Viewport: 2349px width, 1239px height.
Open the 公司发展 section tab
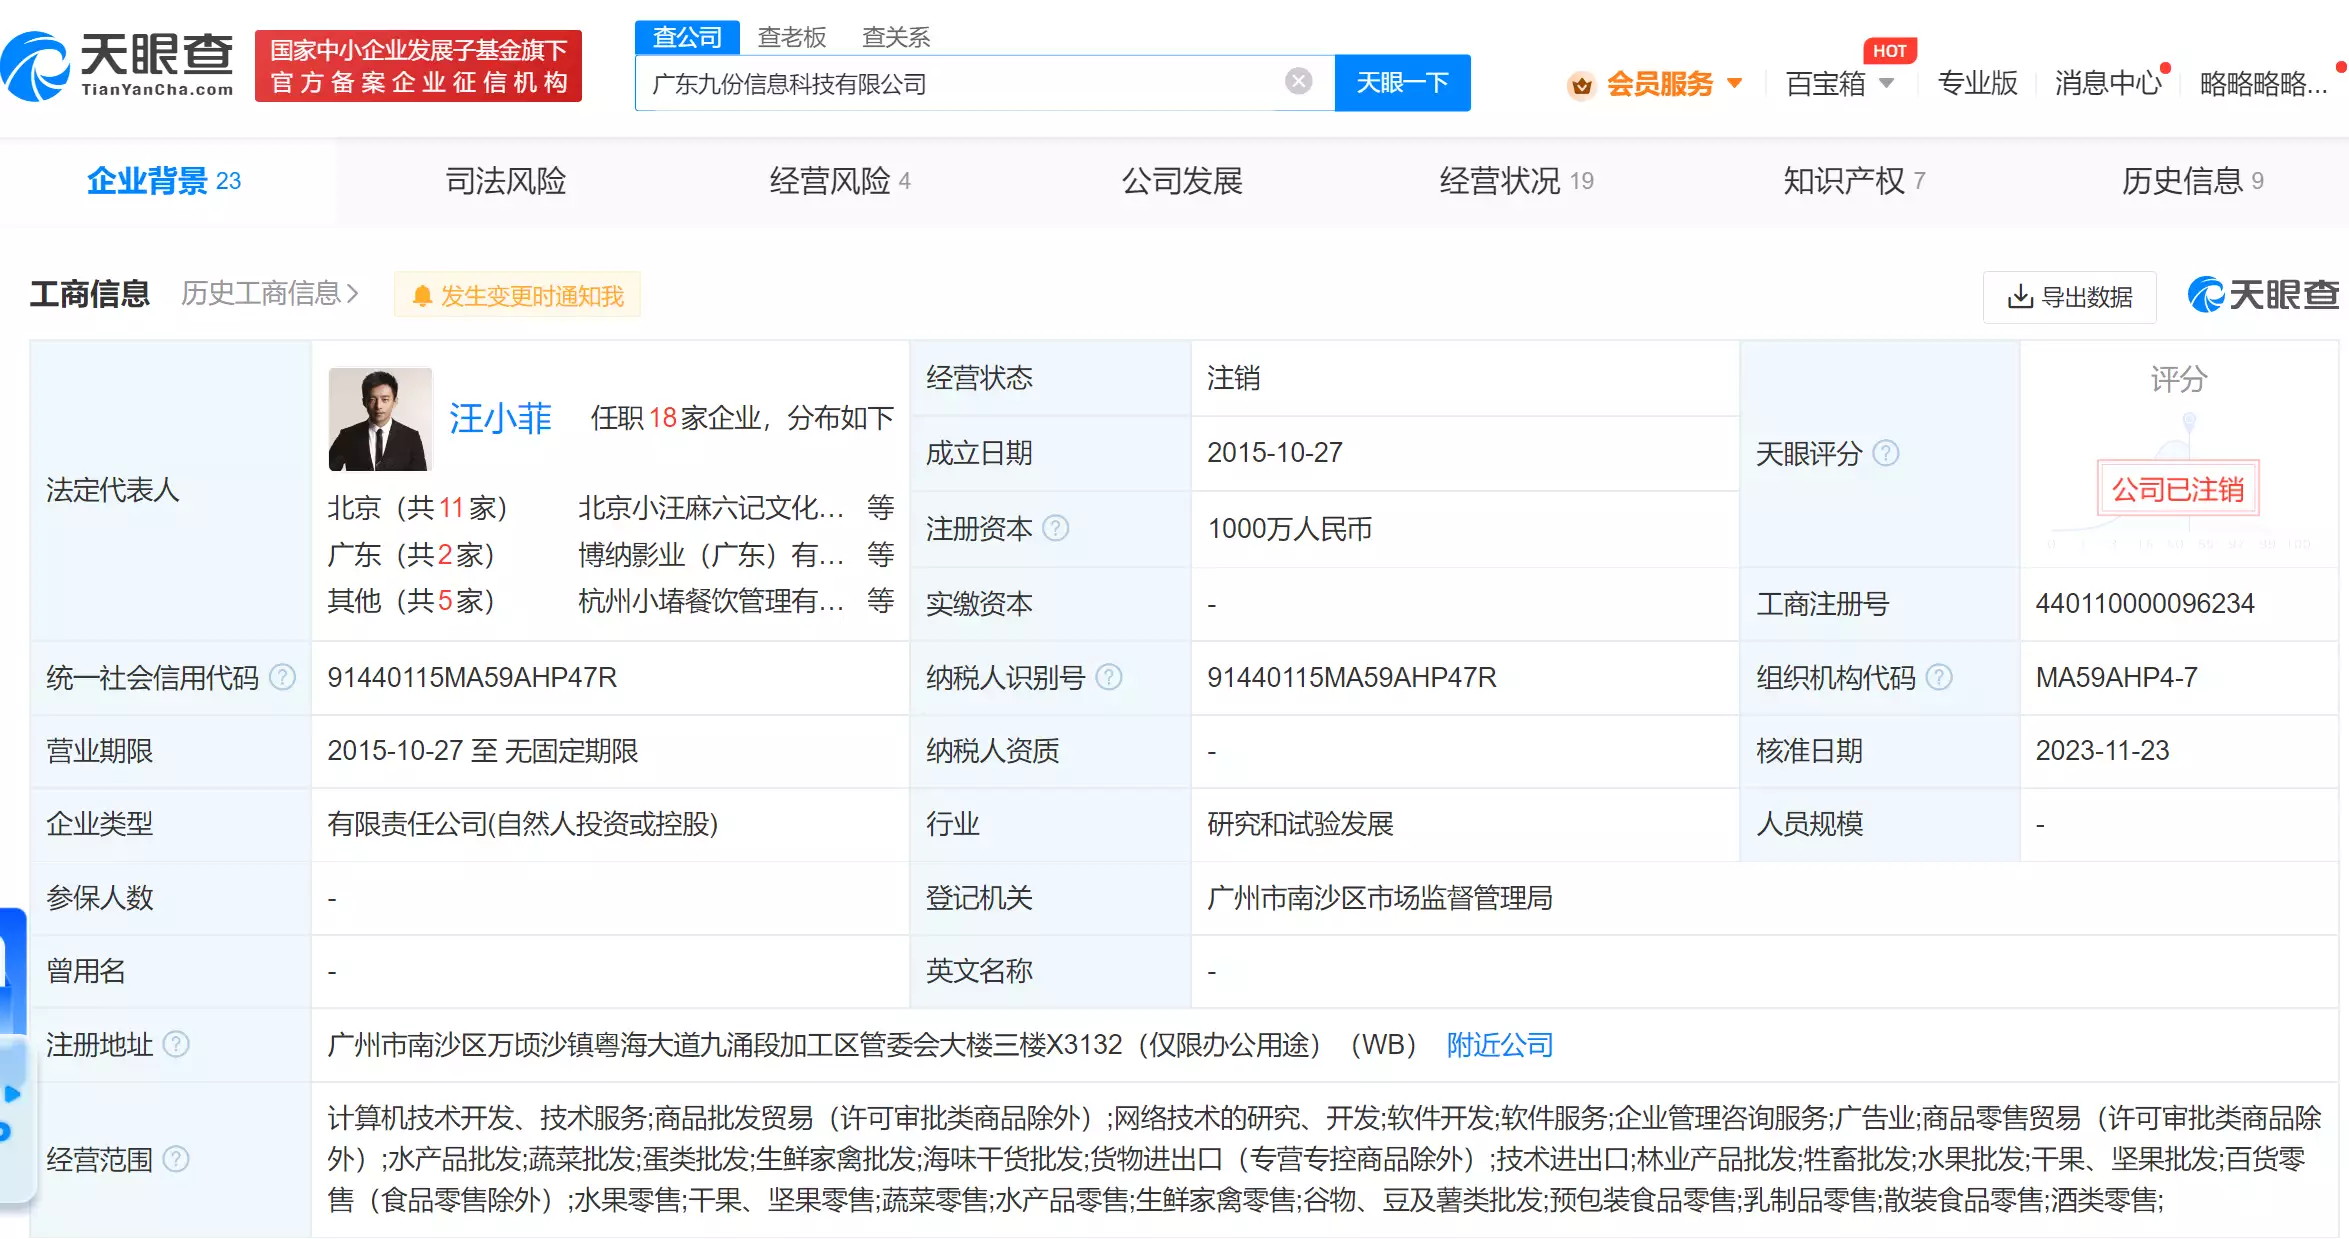[1182, 181]
